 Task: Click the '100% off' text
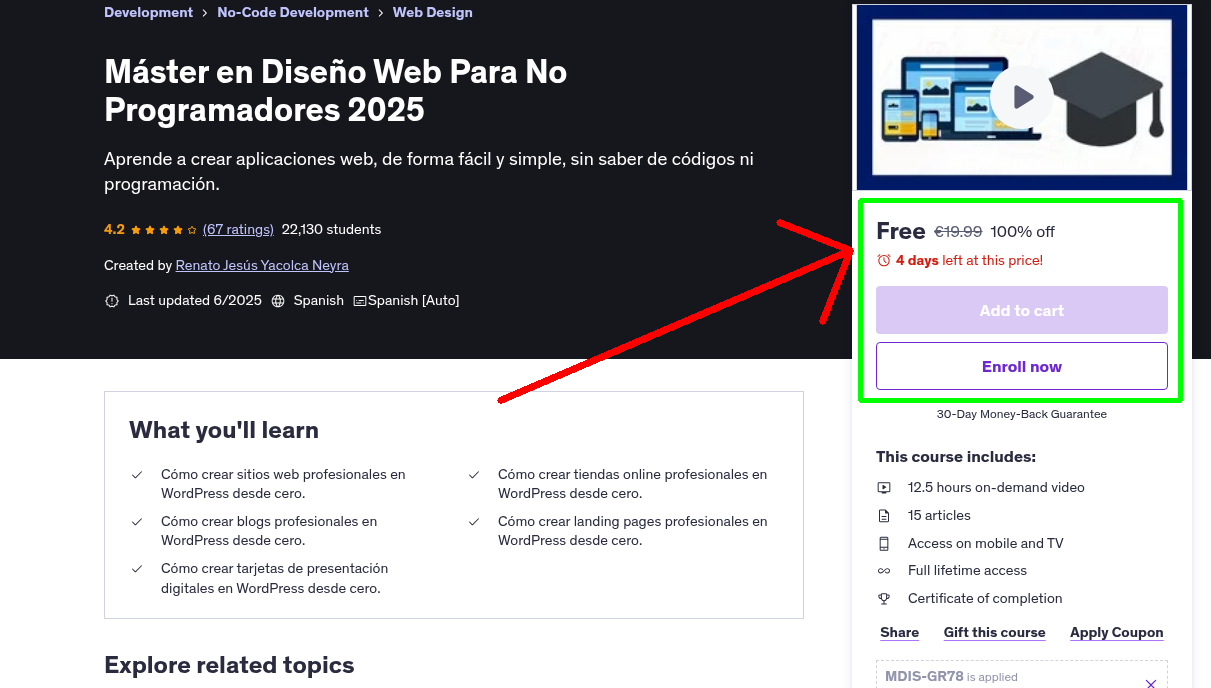click(1022, 232)
